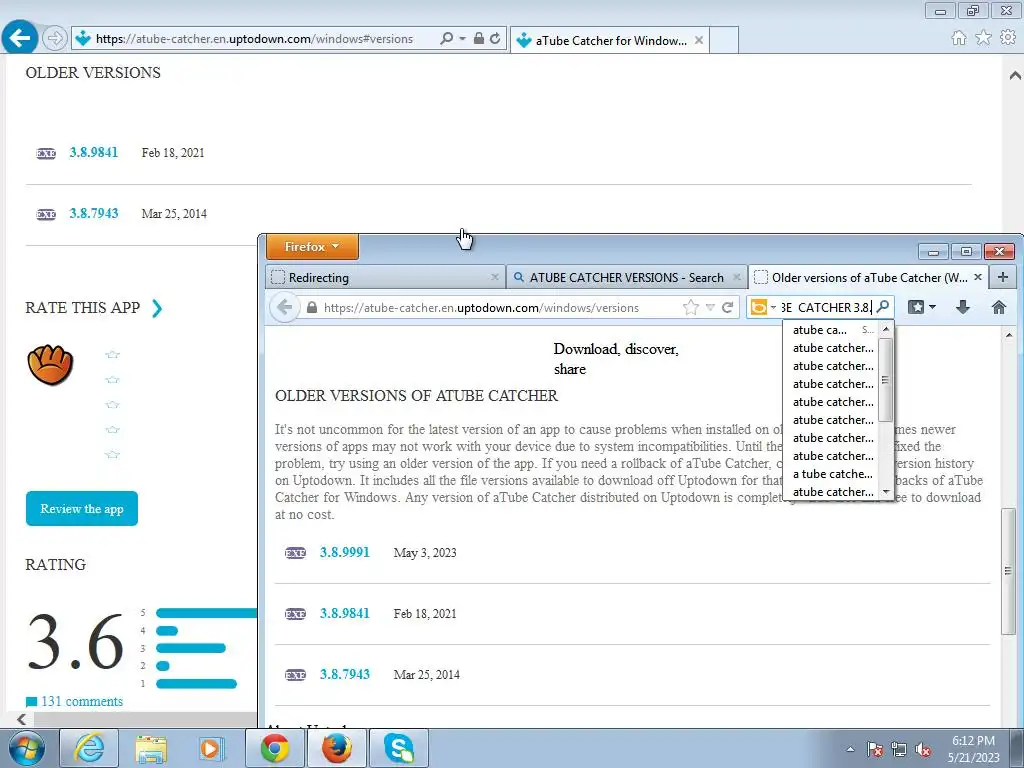Click the Firefox search box text

point(825,307)
